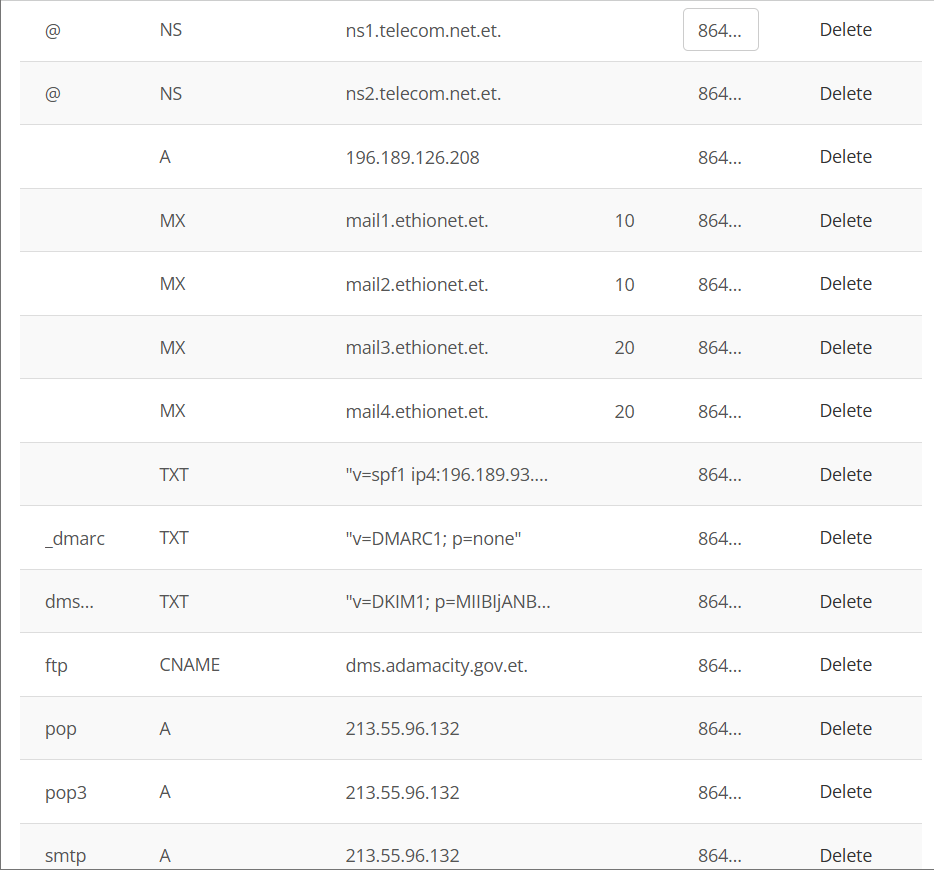This screenshot has width=934, height=870.
Task: Click the priority 10 of mail1.ethionet.et.
Action: [625, 221]
